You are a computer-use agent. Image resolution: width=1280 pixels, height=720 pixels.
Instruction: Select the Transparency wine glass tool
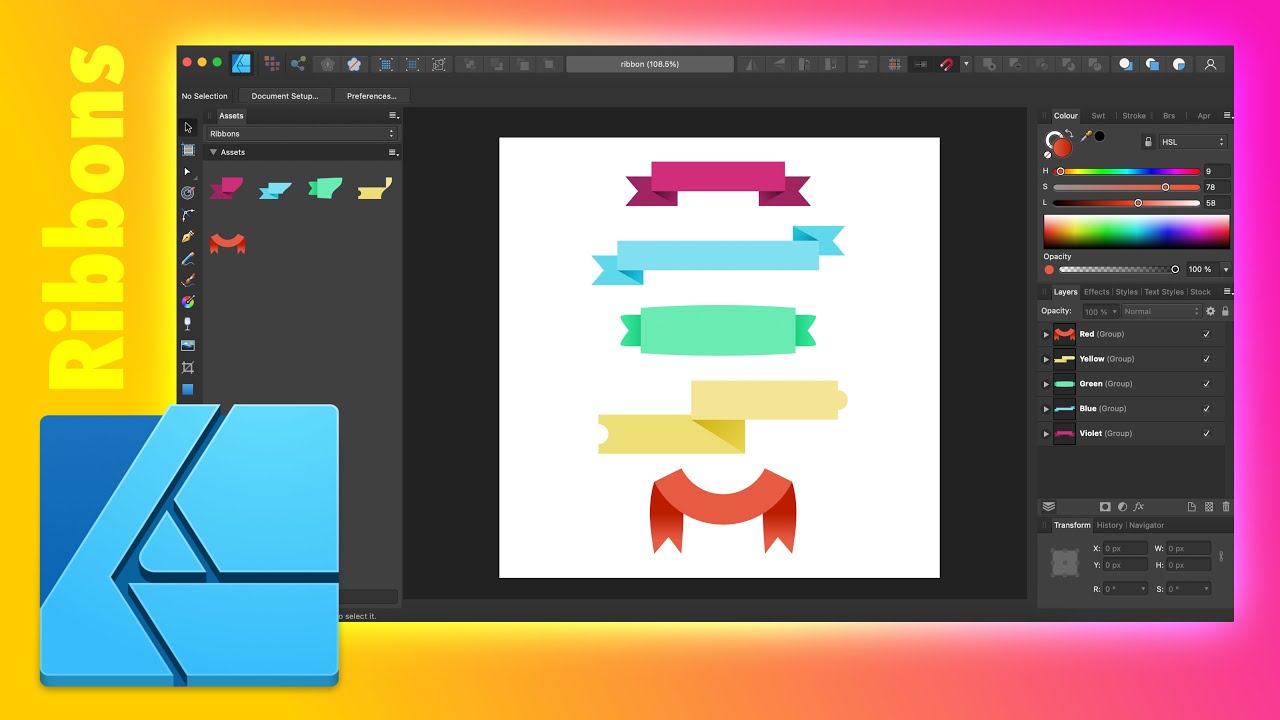(187, 324)
